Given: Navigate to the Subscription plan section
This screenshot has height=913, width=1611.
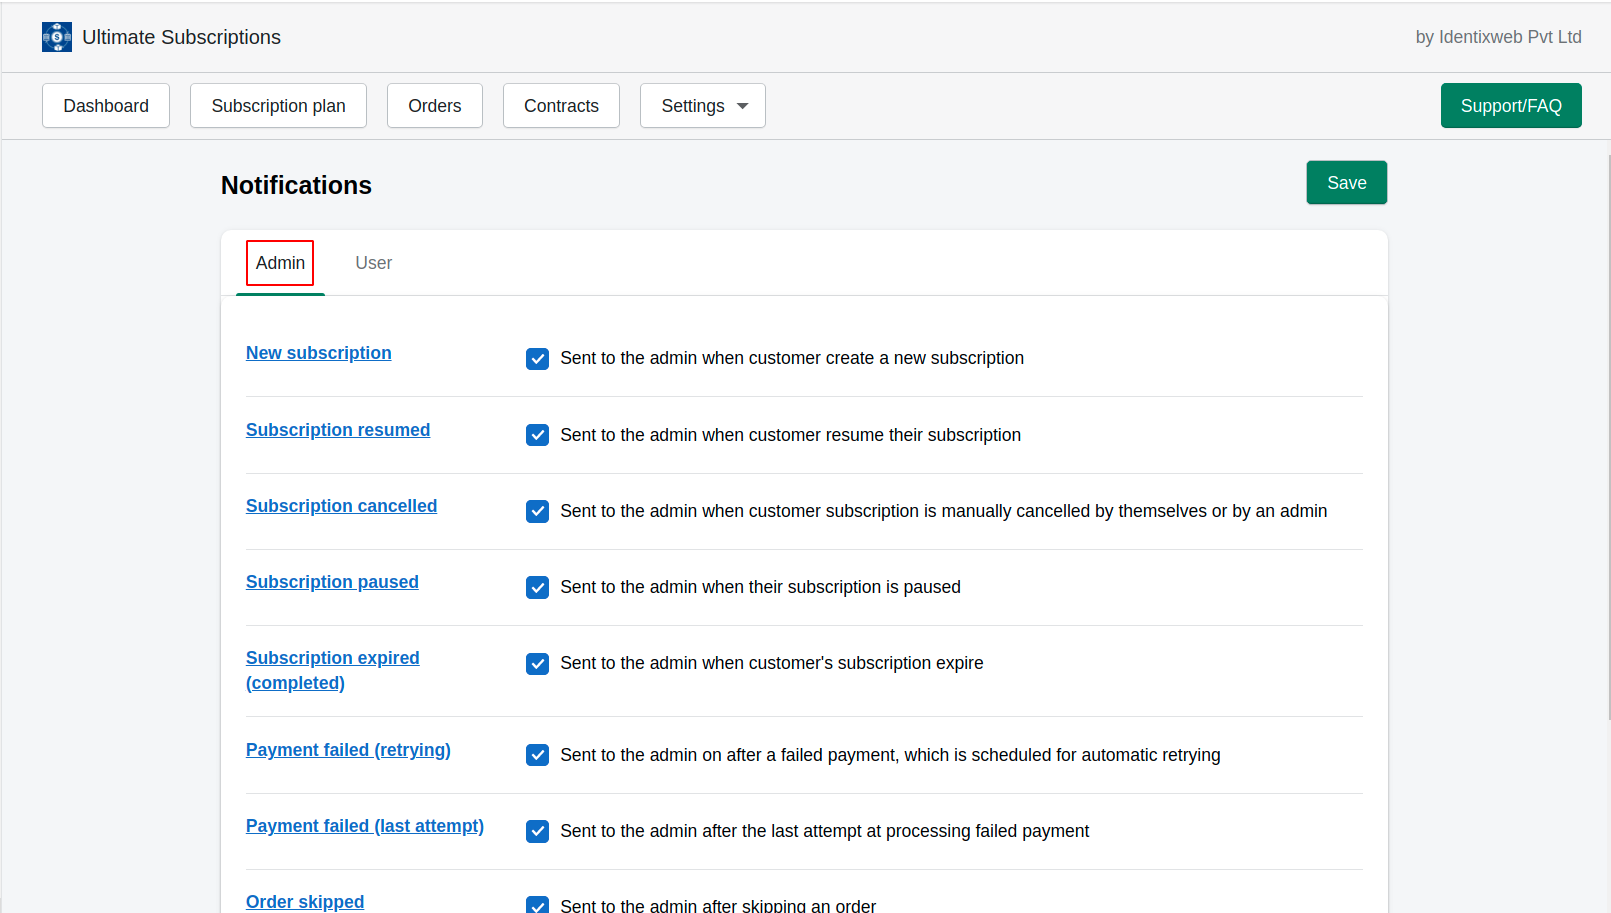Looking at the screenshot, I should pyautogui.click(x=278, y=105).
